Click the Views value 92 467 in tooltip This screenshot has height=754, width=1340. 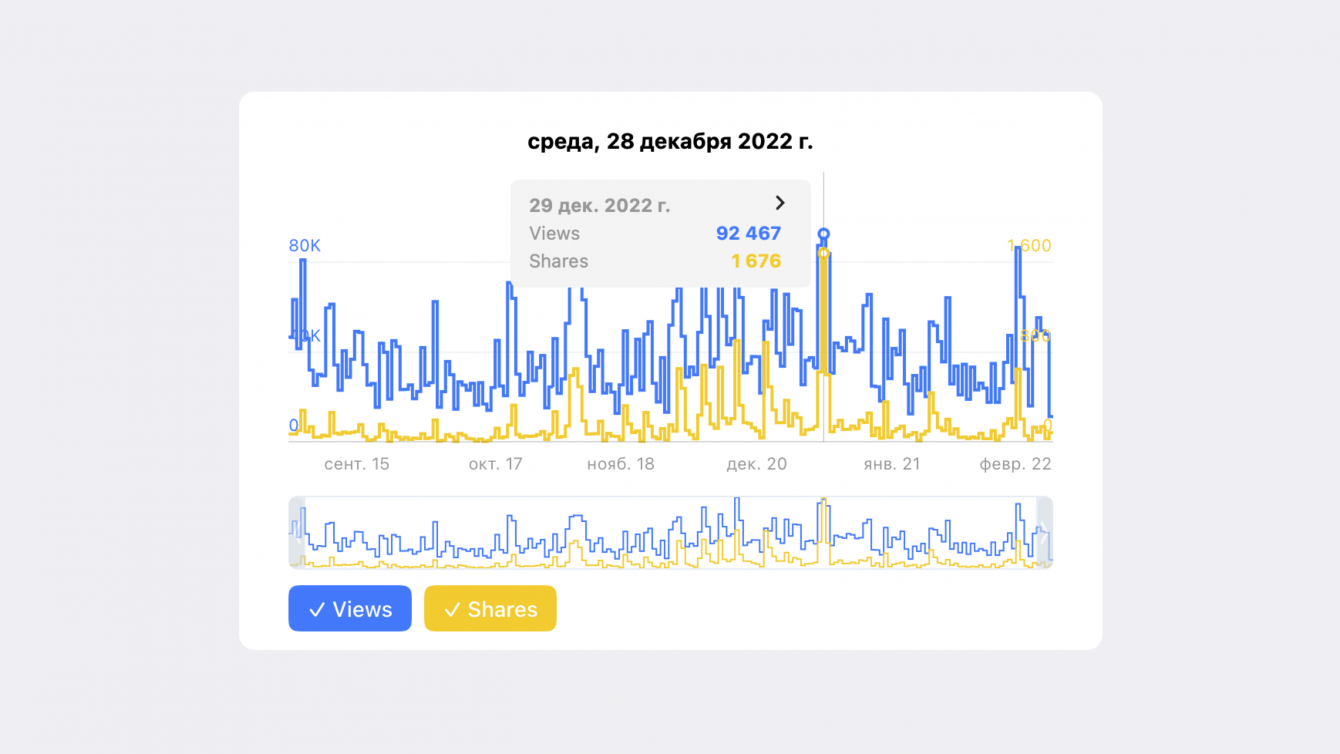(748, 233)
